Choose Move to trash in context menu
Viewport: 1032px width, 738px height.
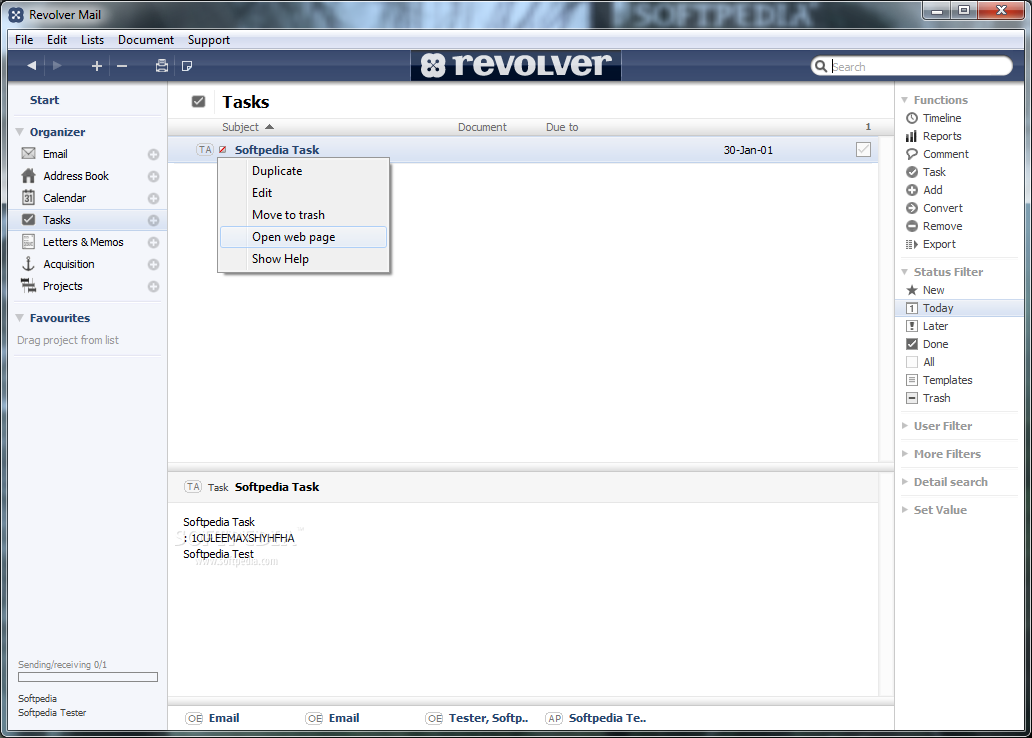pos(303,215)
